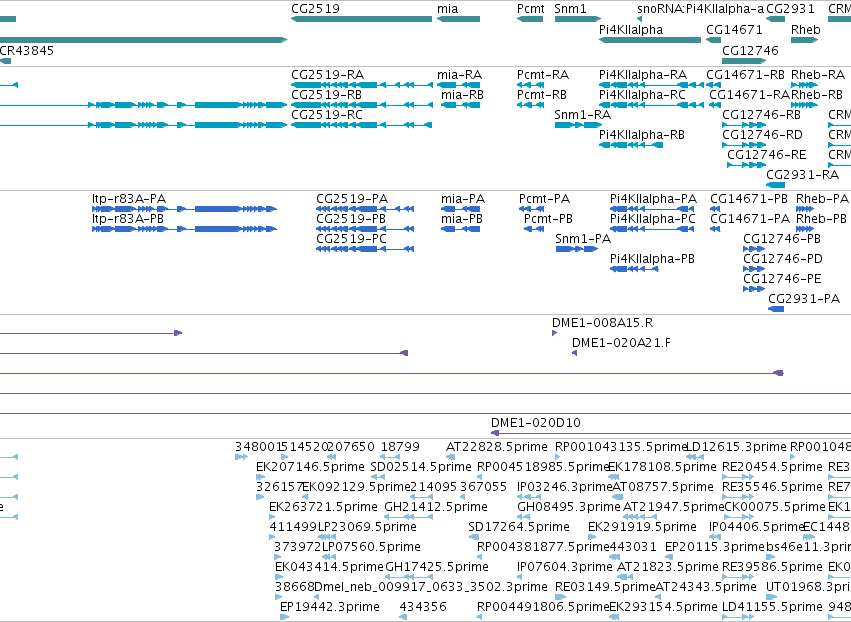The width and height of the screenshot is (851, 622).
Task: Select BAC end DME1-020A21.F
Action: tap(621, 344)
